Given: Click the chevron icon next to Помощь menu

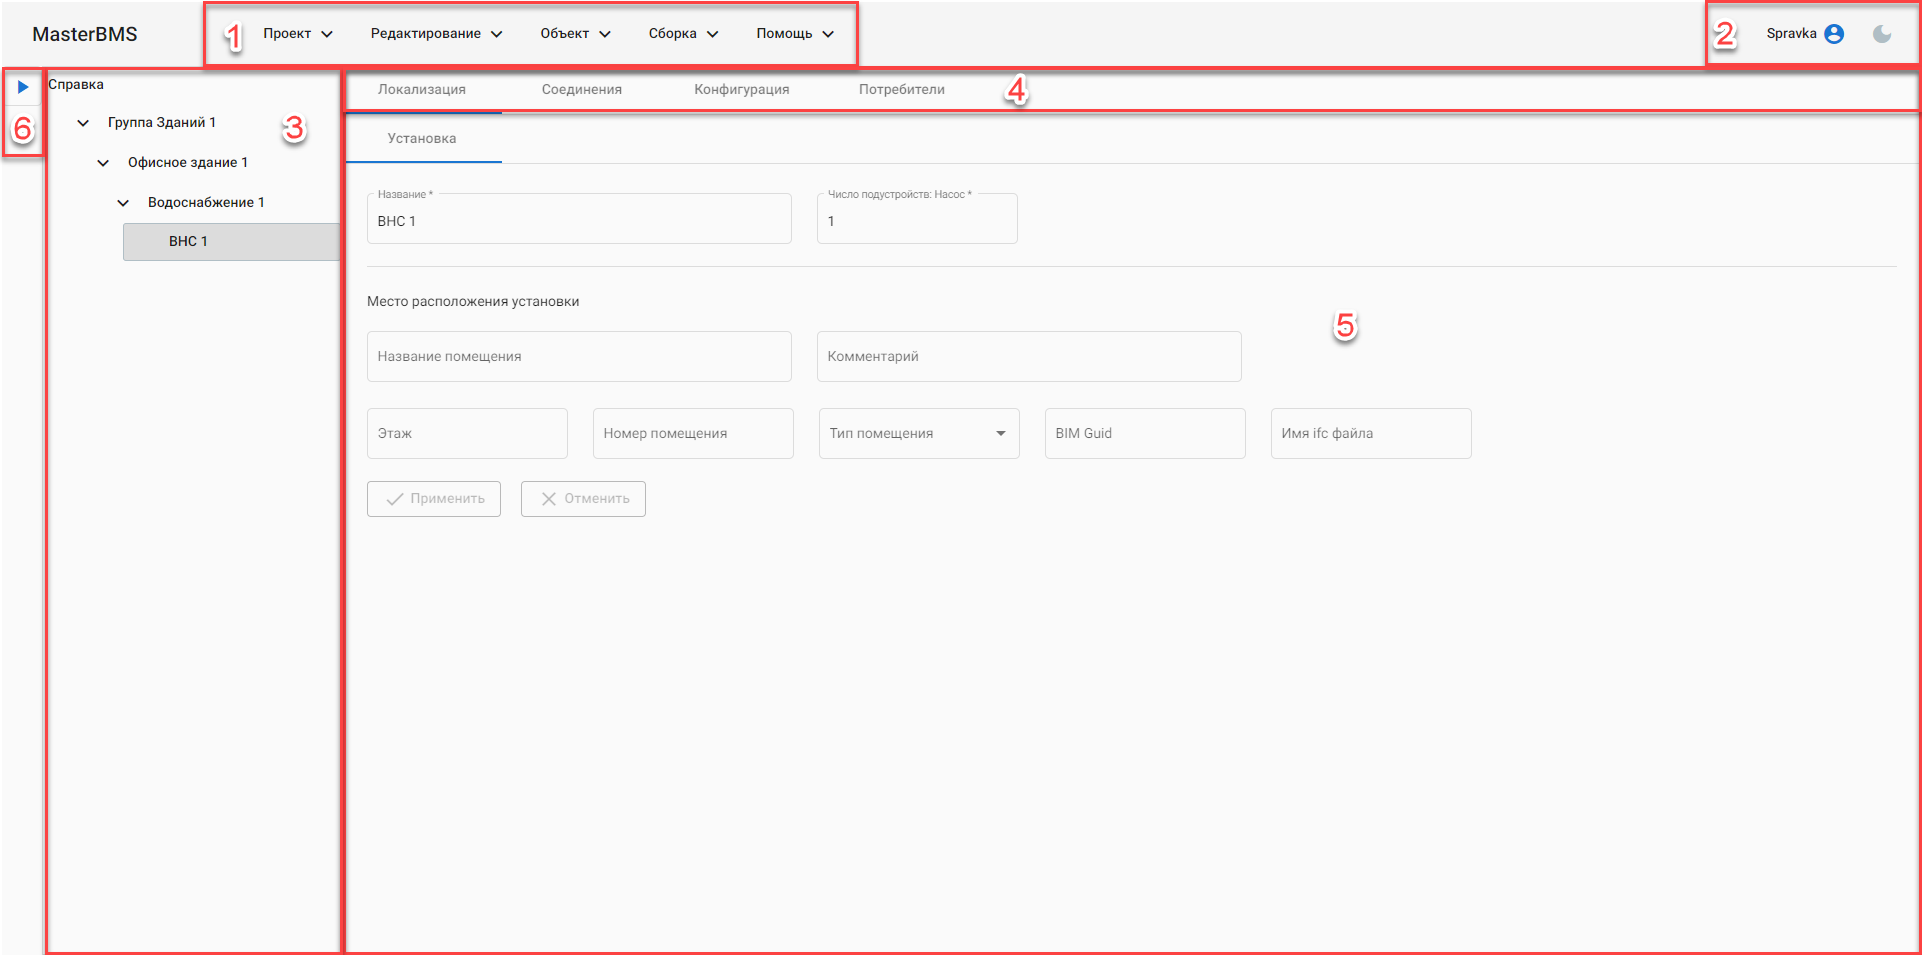Looking at the screenshot, I should [827, 33].
